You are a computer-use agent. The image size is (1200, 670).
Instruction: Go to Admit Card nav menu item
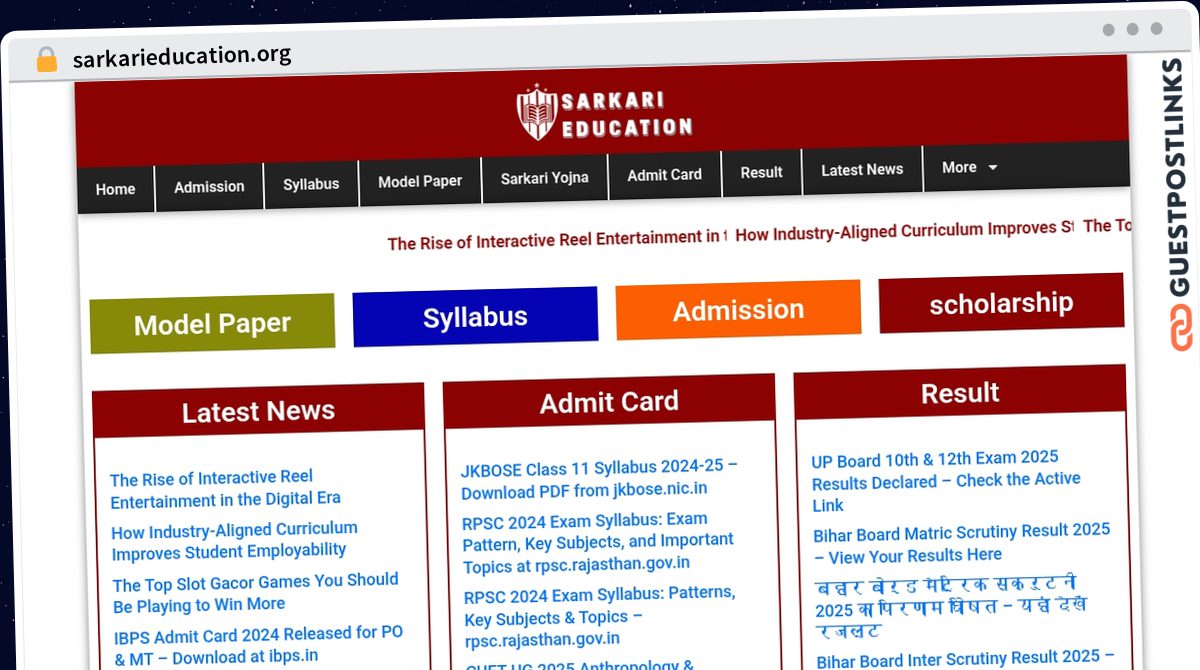[x=665, y=174]
